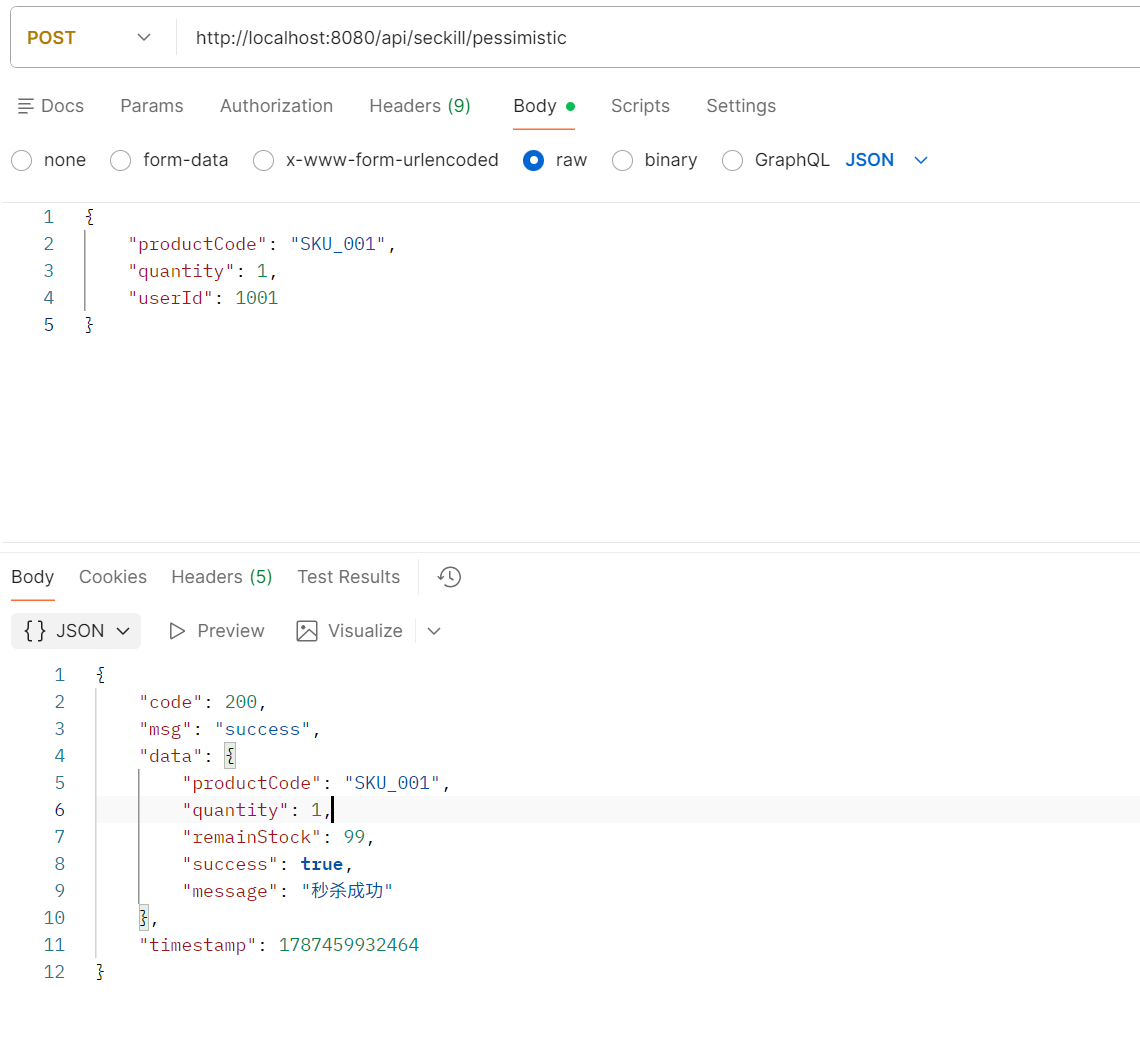Open the response JSON format dropdown
The width and height of the screenshot is (1140, 1043).
pyautogui.click(x=76, y=631)
